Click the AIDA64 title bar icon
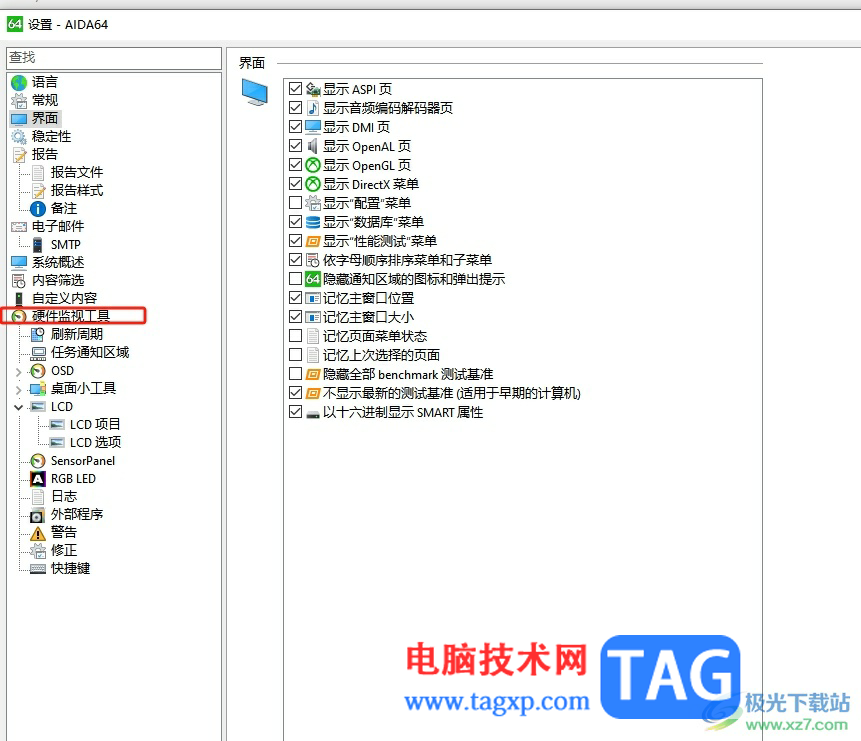Screen dimensions: 861x741 15,24
